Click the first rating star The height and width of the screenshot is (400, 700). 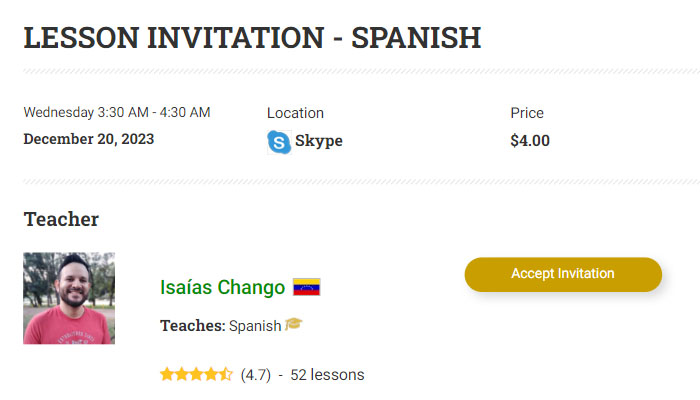[x=167, y=375]
